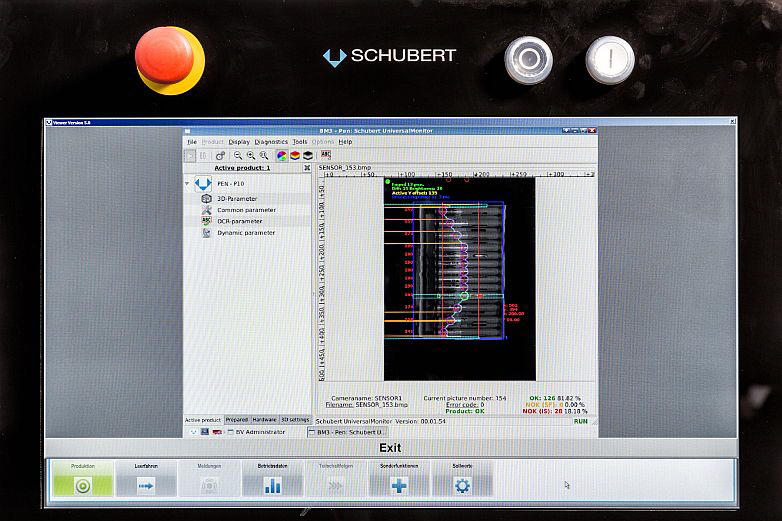Click the Product: OK status text

point(465,411)
